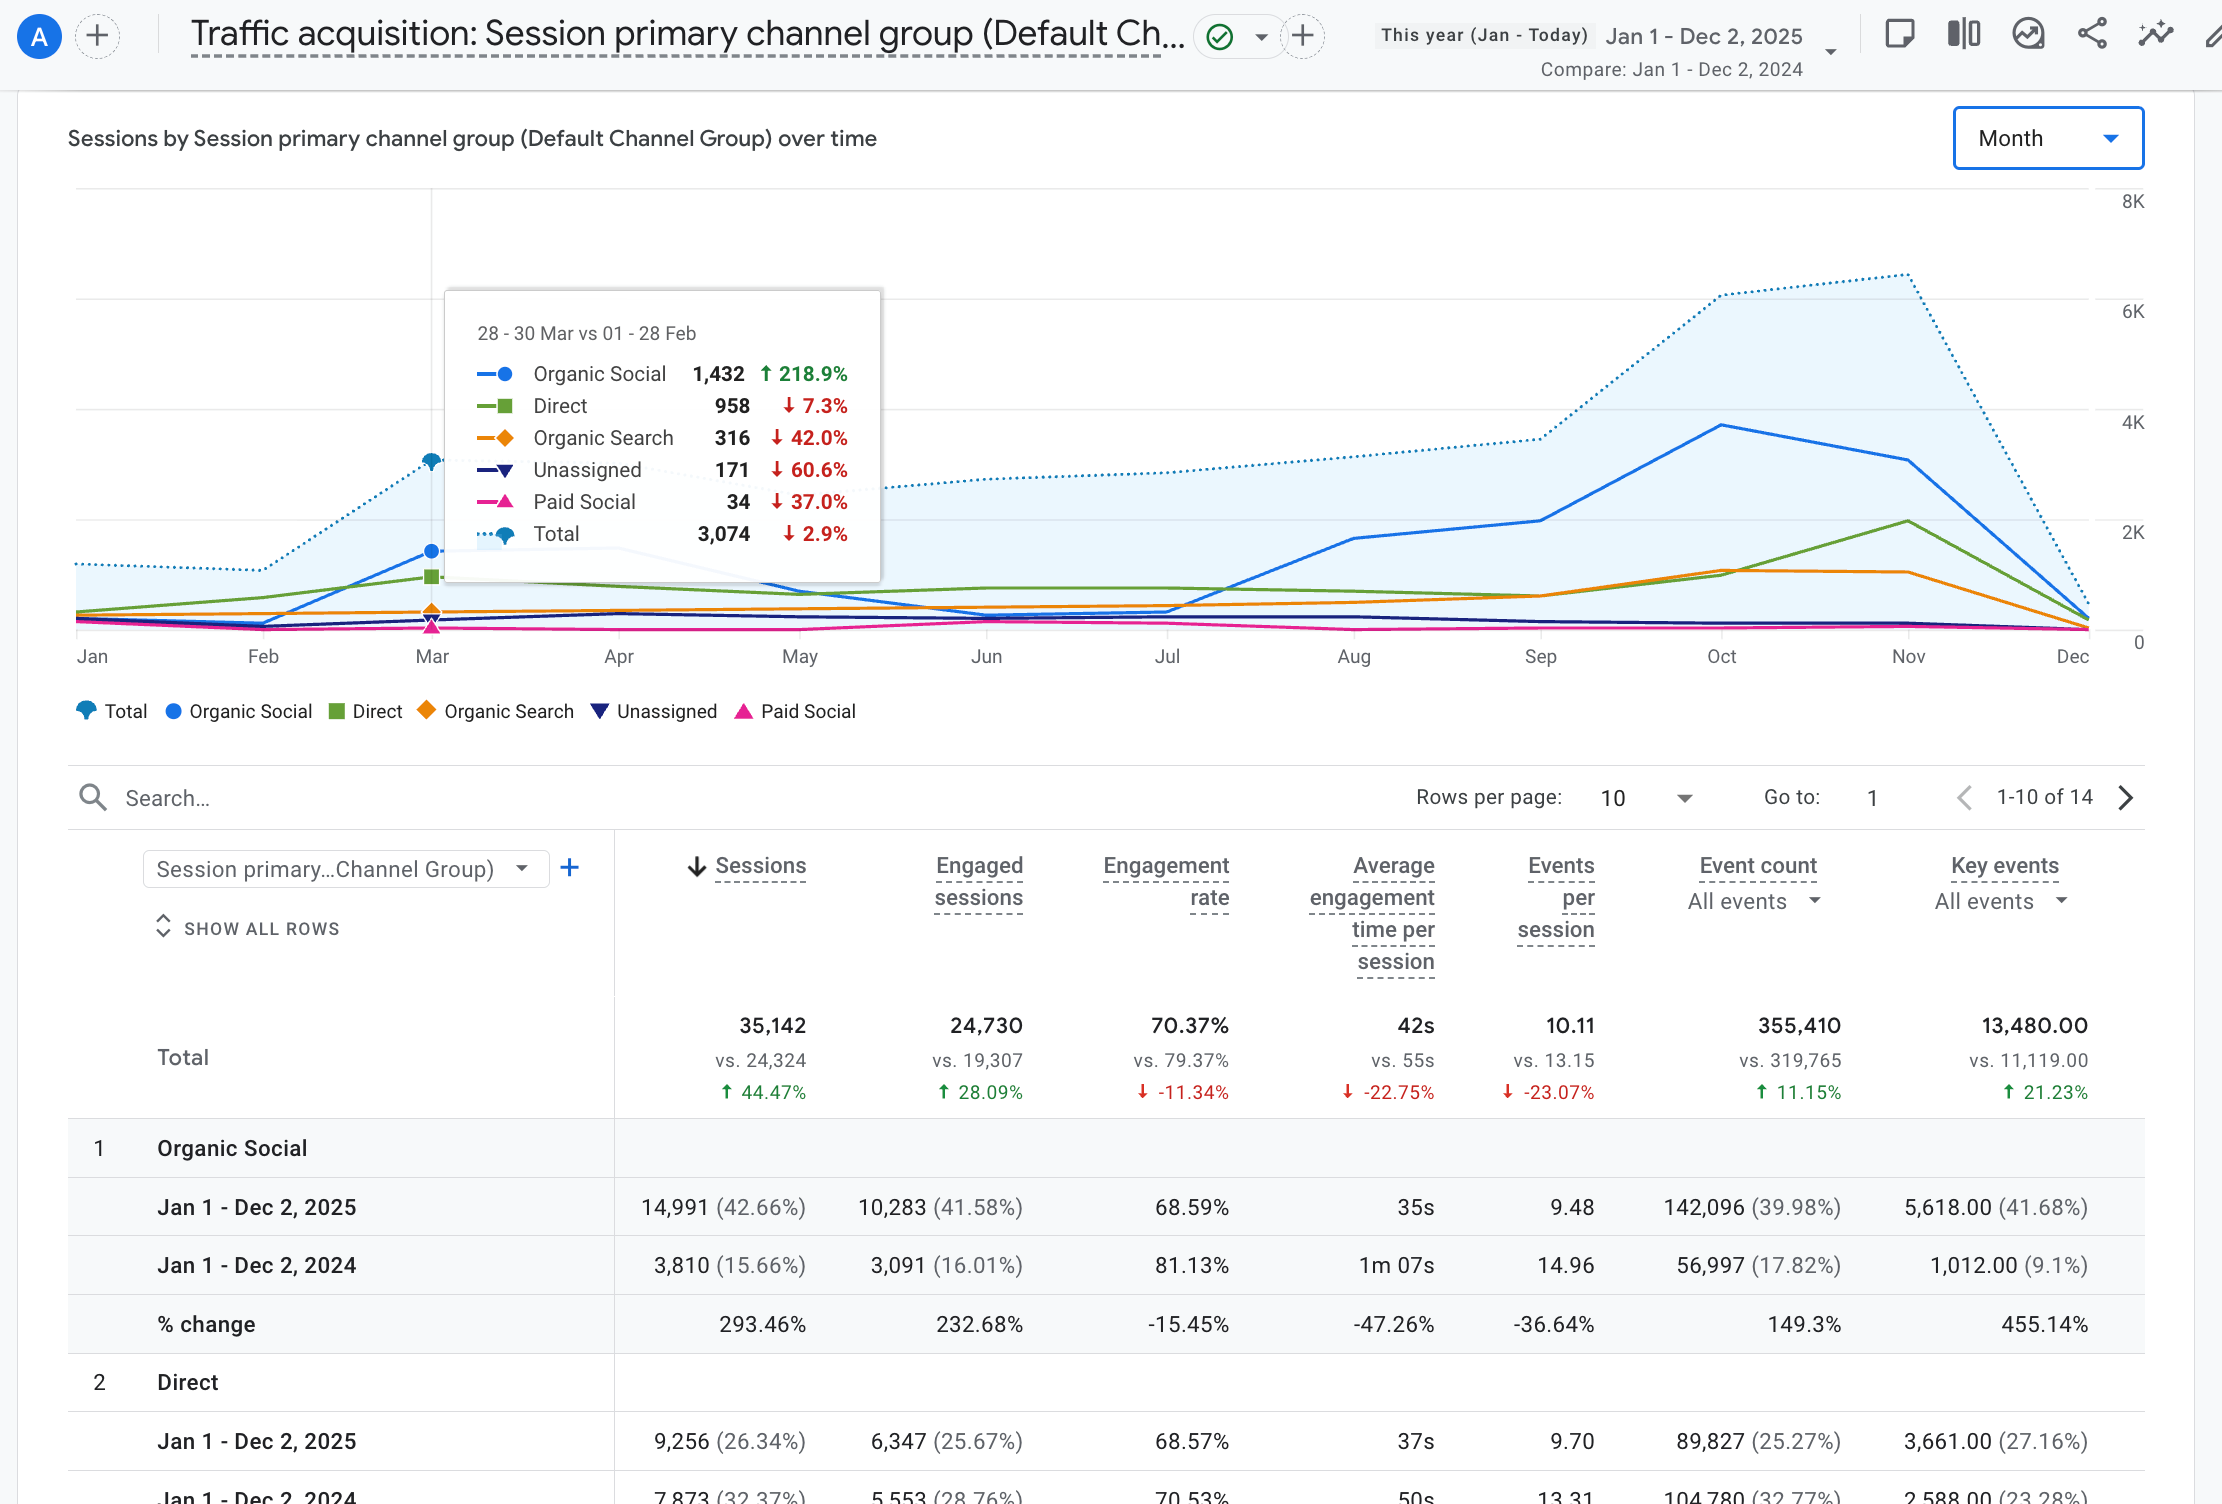The image size is (2222, 1504).
Task: Click the Share this report icon
Action: (x=2092, y=35)
